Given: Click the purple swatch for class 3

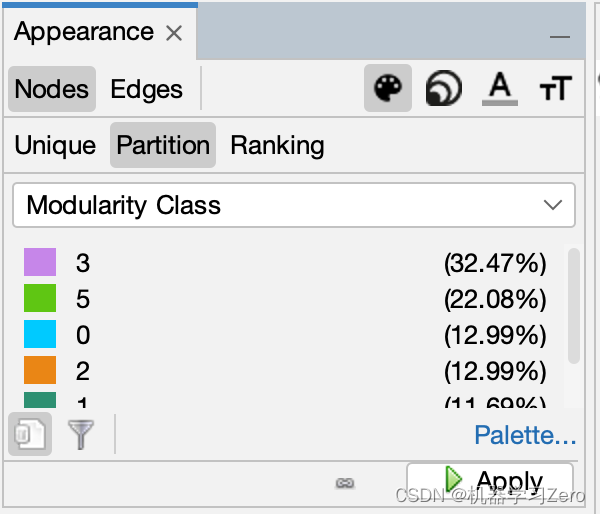Looking at the screenshot, I should [40, 263].
